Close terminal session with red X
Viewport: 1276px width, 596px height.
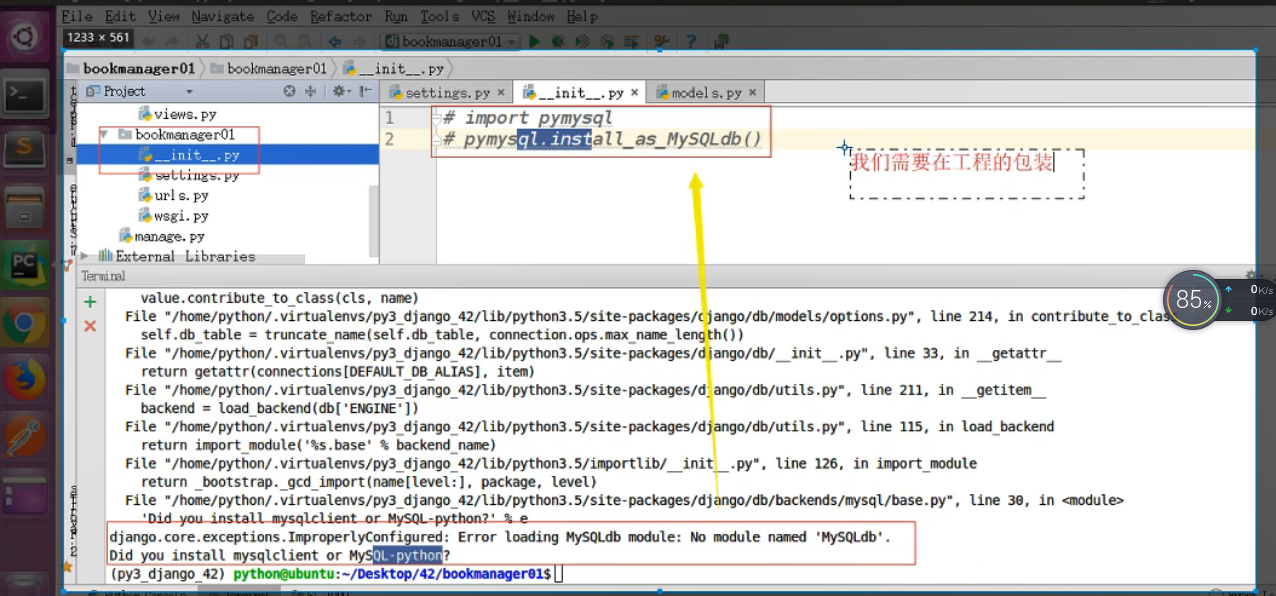[x=90, y=326]
